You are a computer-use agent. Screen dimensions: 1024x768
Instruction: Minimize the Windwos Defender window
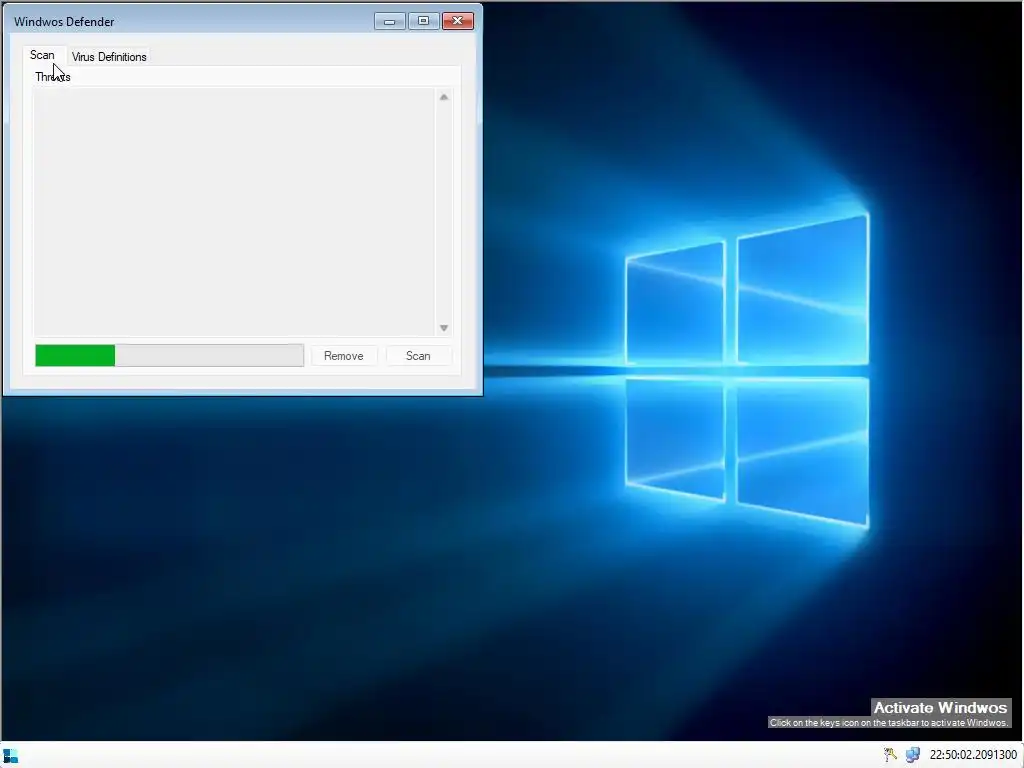point(390,22)
